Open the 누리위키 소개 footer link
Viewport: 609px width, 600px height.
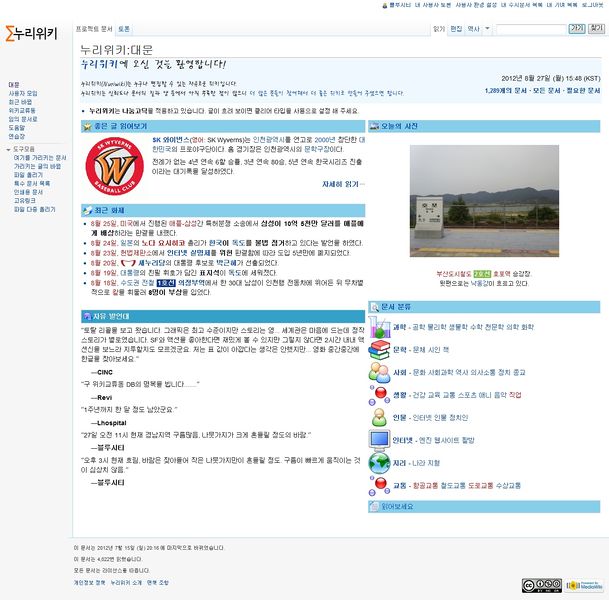coord(126,583)
